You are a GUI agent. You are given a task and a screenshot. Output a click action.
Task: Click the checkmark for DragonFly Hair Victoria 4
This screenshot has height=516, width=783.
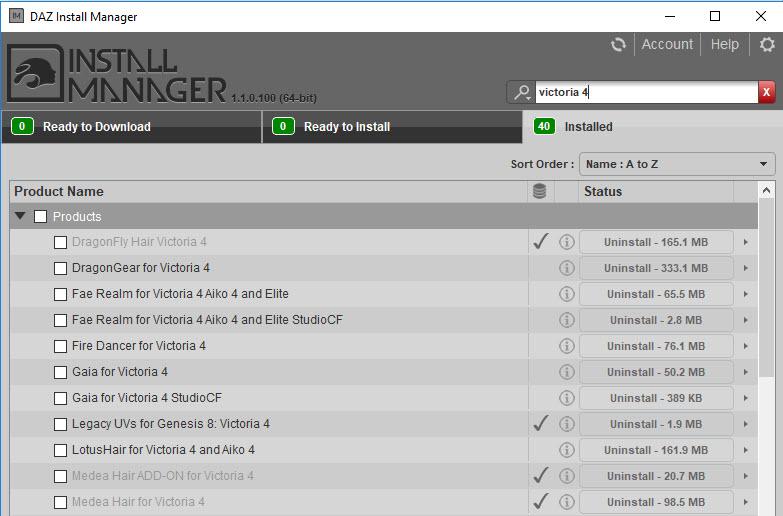point(541,241)
